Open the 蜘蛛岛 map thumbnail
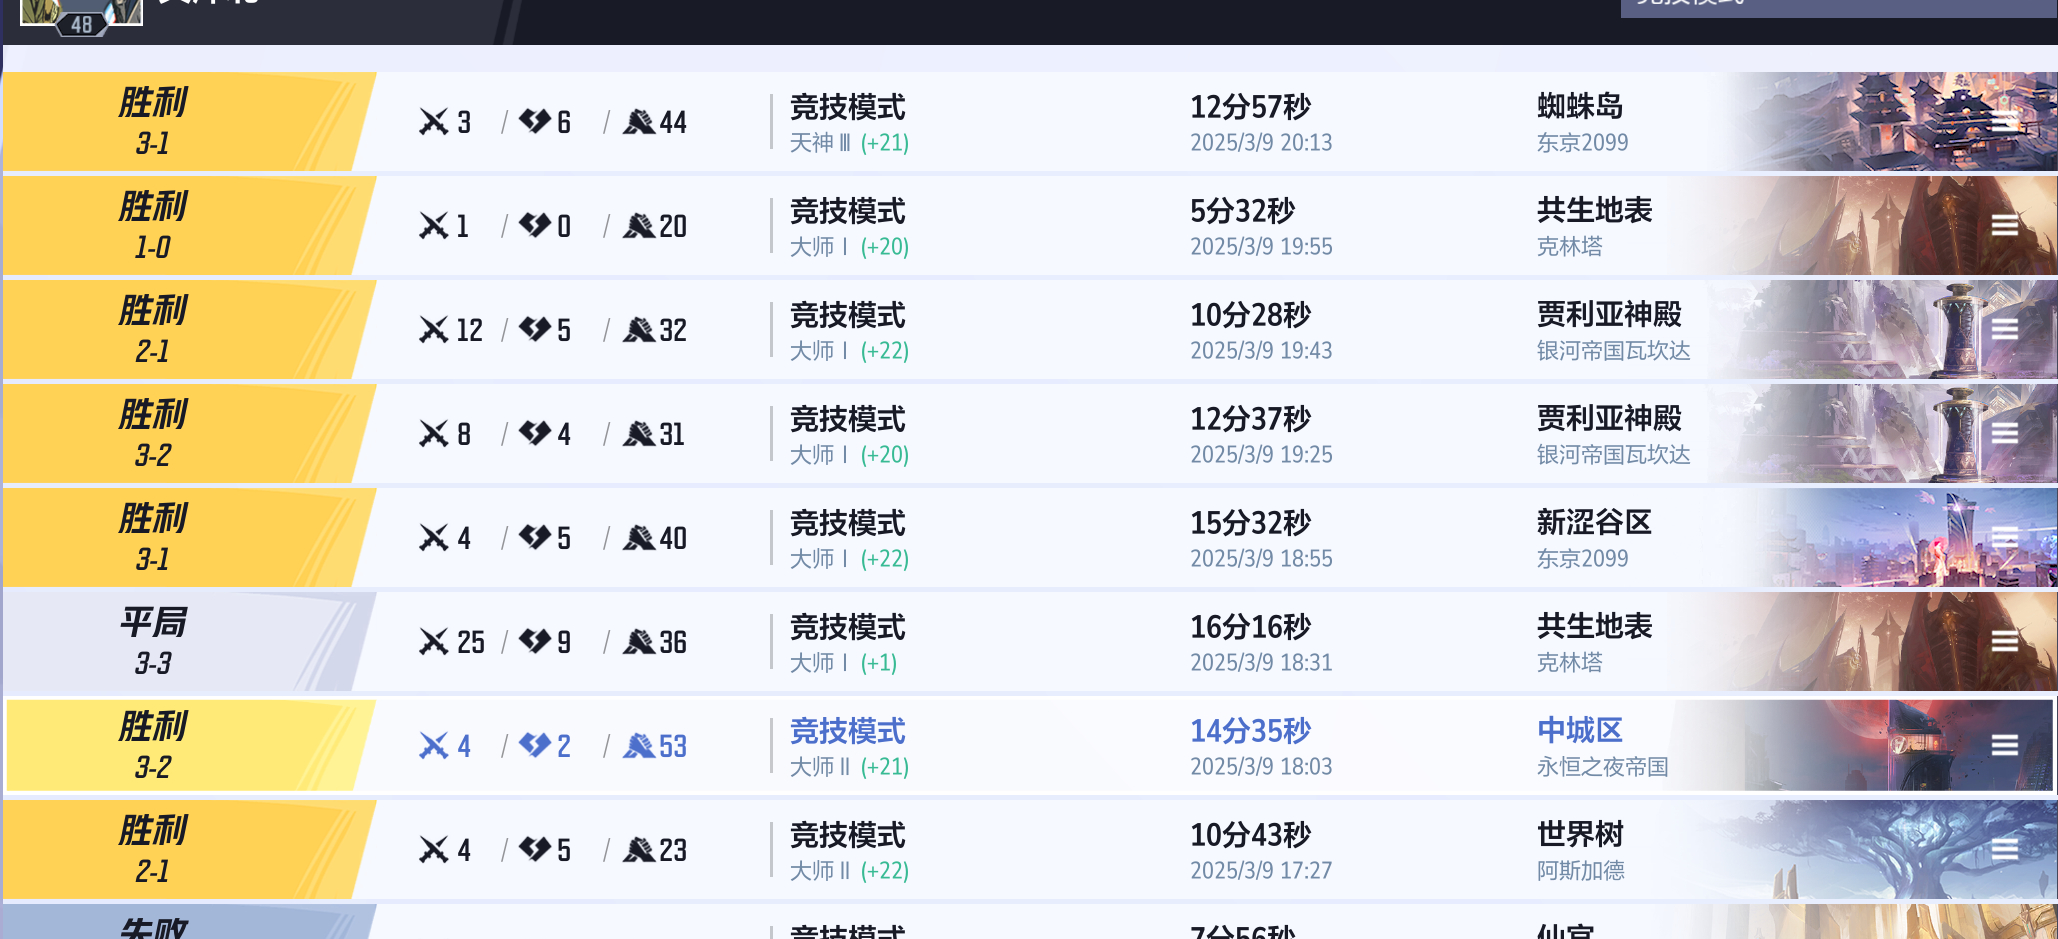This screenshot has height=939, width=2058. click(x=1890, y=121)
